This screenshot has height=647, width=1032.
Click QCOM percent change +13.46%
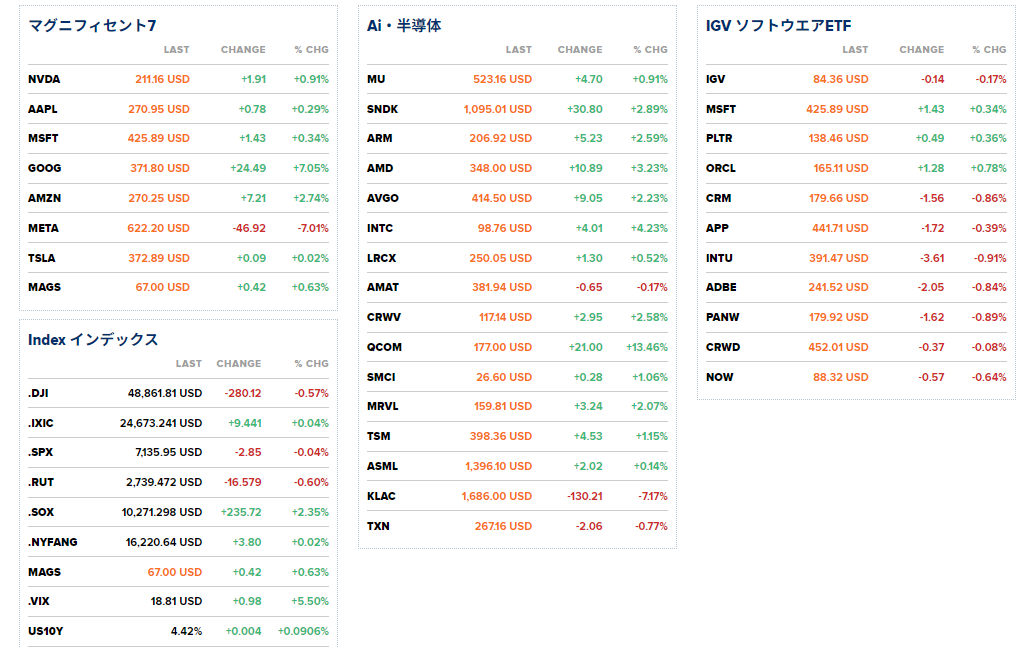(x=647, y=348)
